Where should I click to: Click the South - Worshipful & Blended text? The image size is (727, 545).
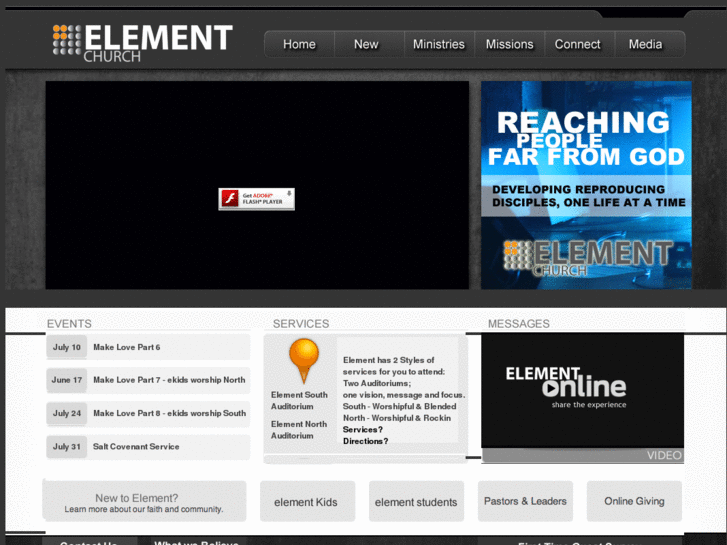pyautogui.click(x=399, y=406)
